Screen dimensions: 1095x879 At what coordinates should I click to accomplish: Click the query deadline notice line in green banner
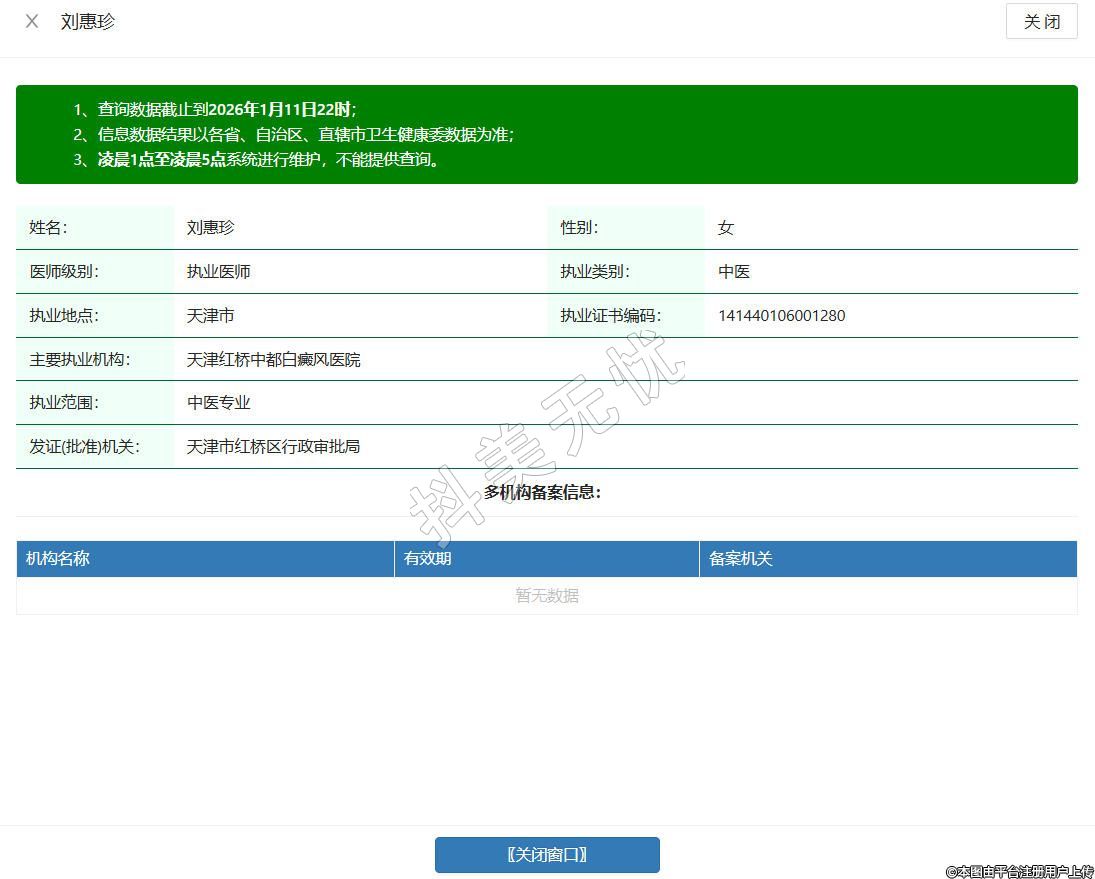click(x=226, y=110)
